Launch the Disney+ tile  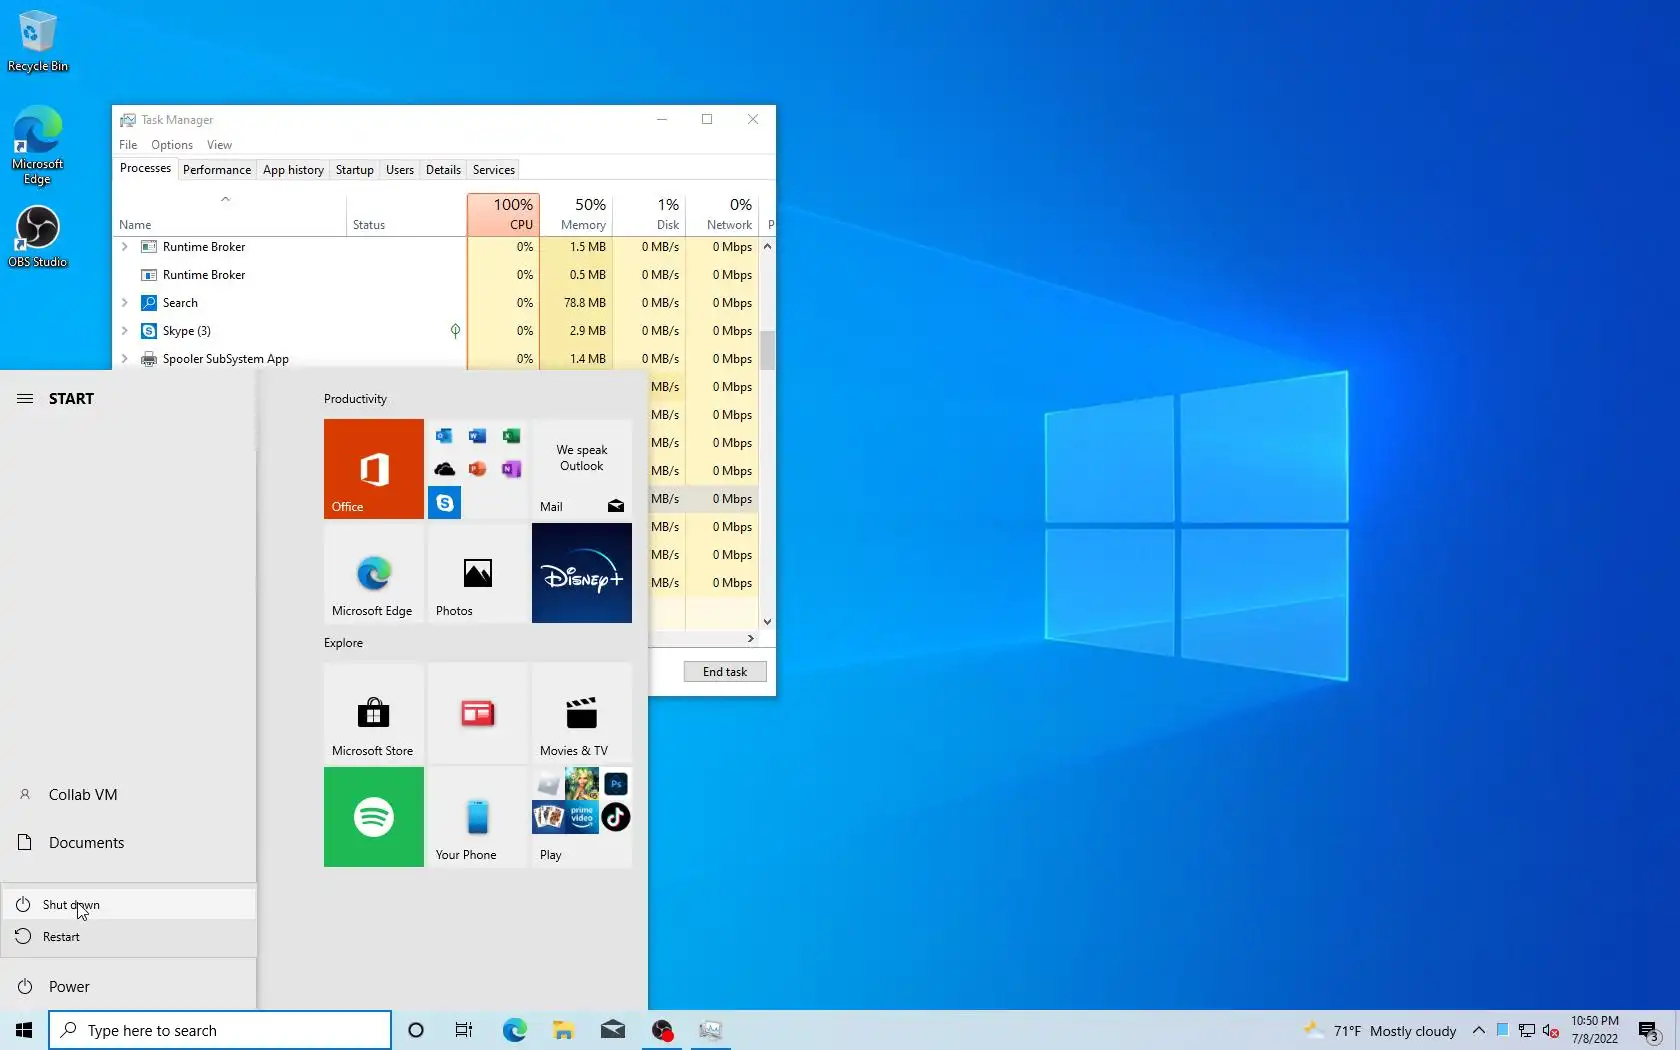click(581, 572)
